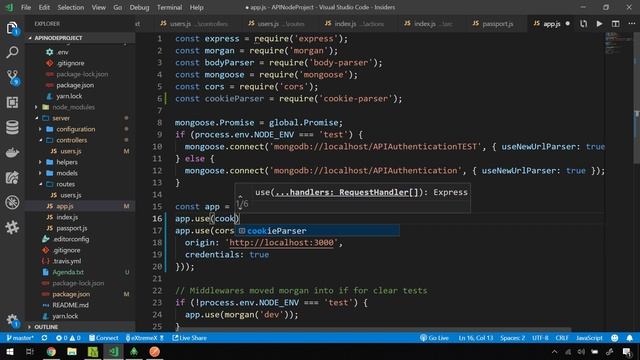Open the Explorer view in activity bar
This screenshot has height=360, width=640.
pos(12,28)
